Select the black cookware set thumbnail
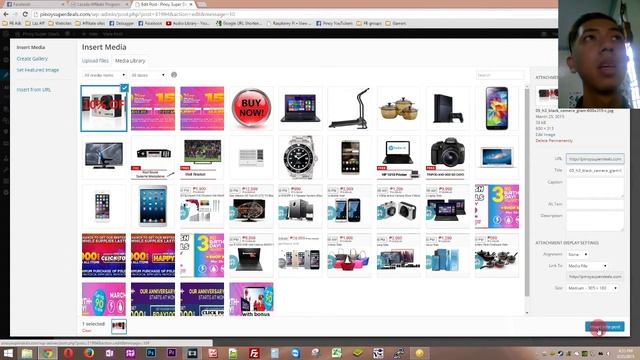 (x=497, y=256)
